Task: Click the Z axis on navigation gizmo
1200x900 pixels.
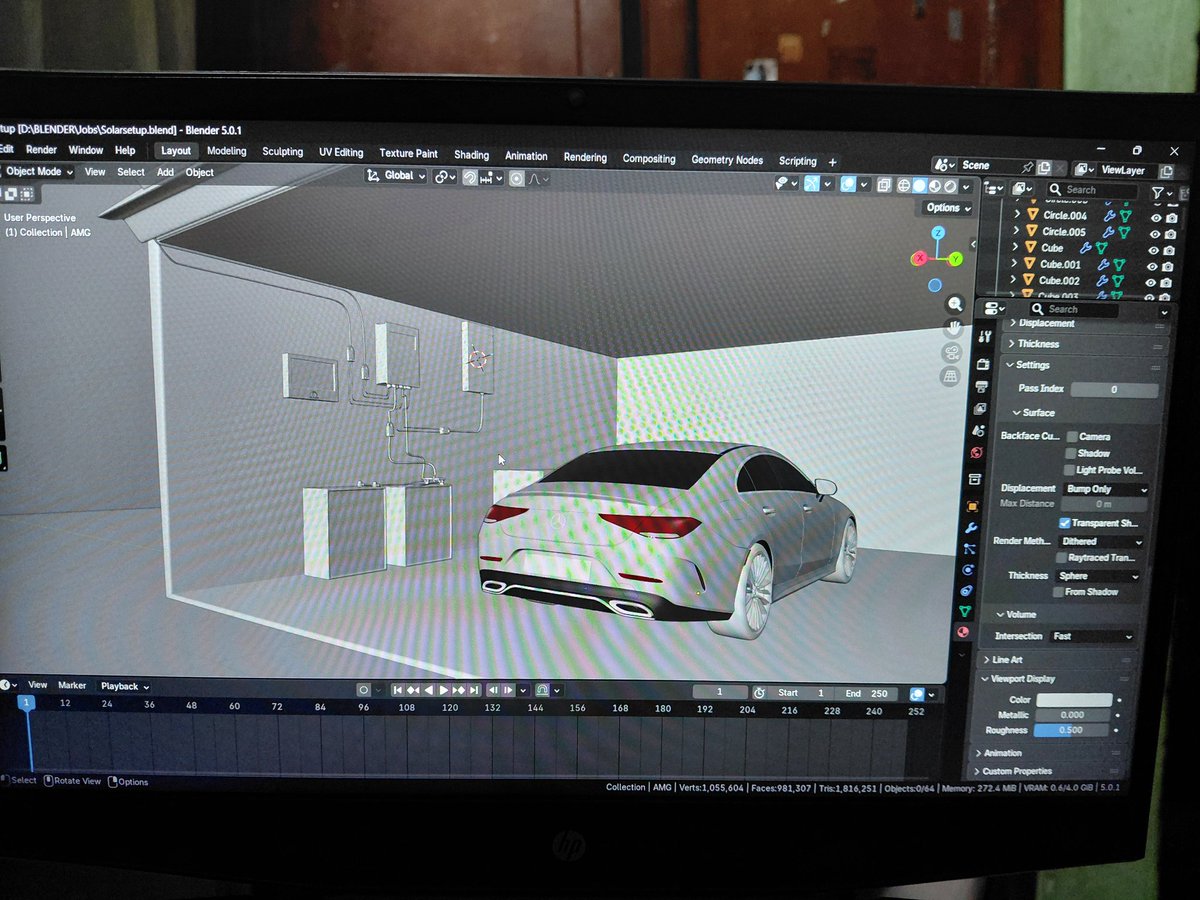Action: pos(937,233)
